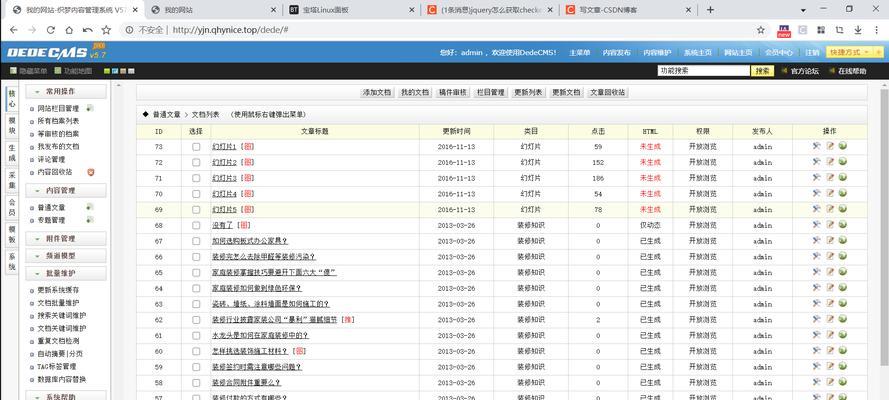889x400 pixels.
Task: Select the blue skin color swatch
Action: [x=115, y=71]
